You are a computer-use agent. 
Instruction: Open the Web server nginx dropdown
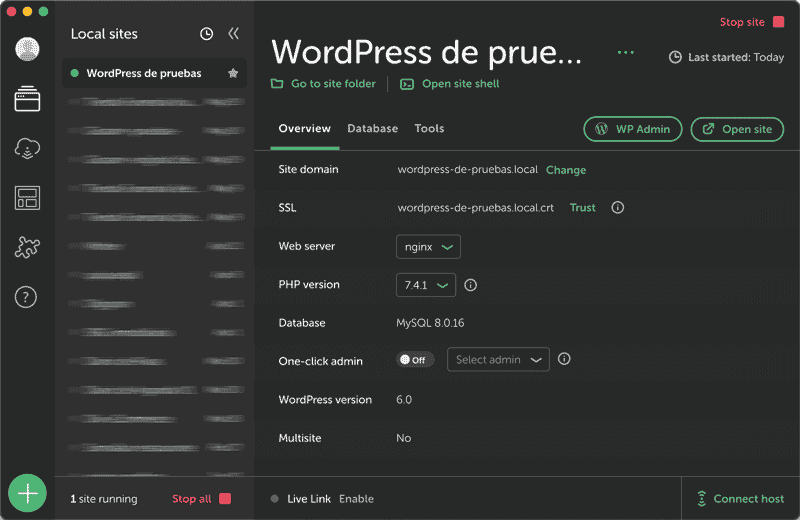[x=428, y=246]
